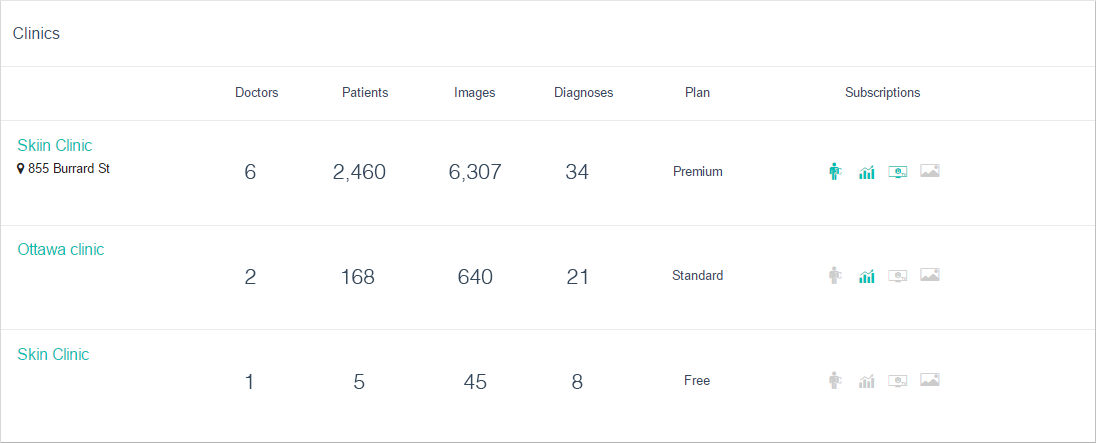Click the picture icon in Skin Clinic row
The image size is (1096, 443).
(x=930, y=380)
